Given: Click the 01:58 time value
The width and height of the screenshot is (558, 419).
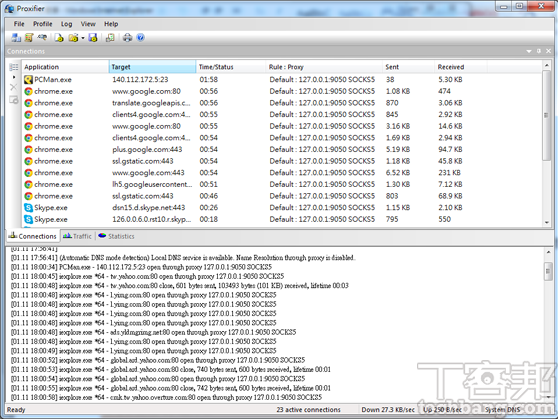Looking at the screenshot, I should (209, 79).
